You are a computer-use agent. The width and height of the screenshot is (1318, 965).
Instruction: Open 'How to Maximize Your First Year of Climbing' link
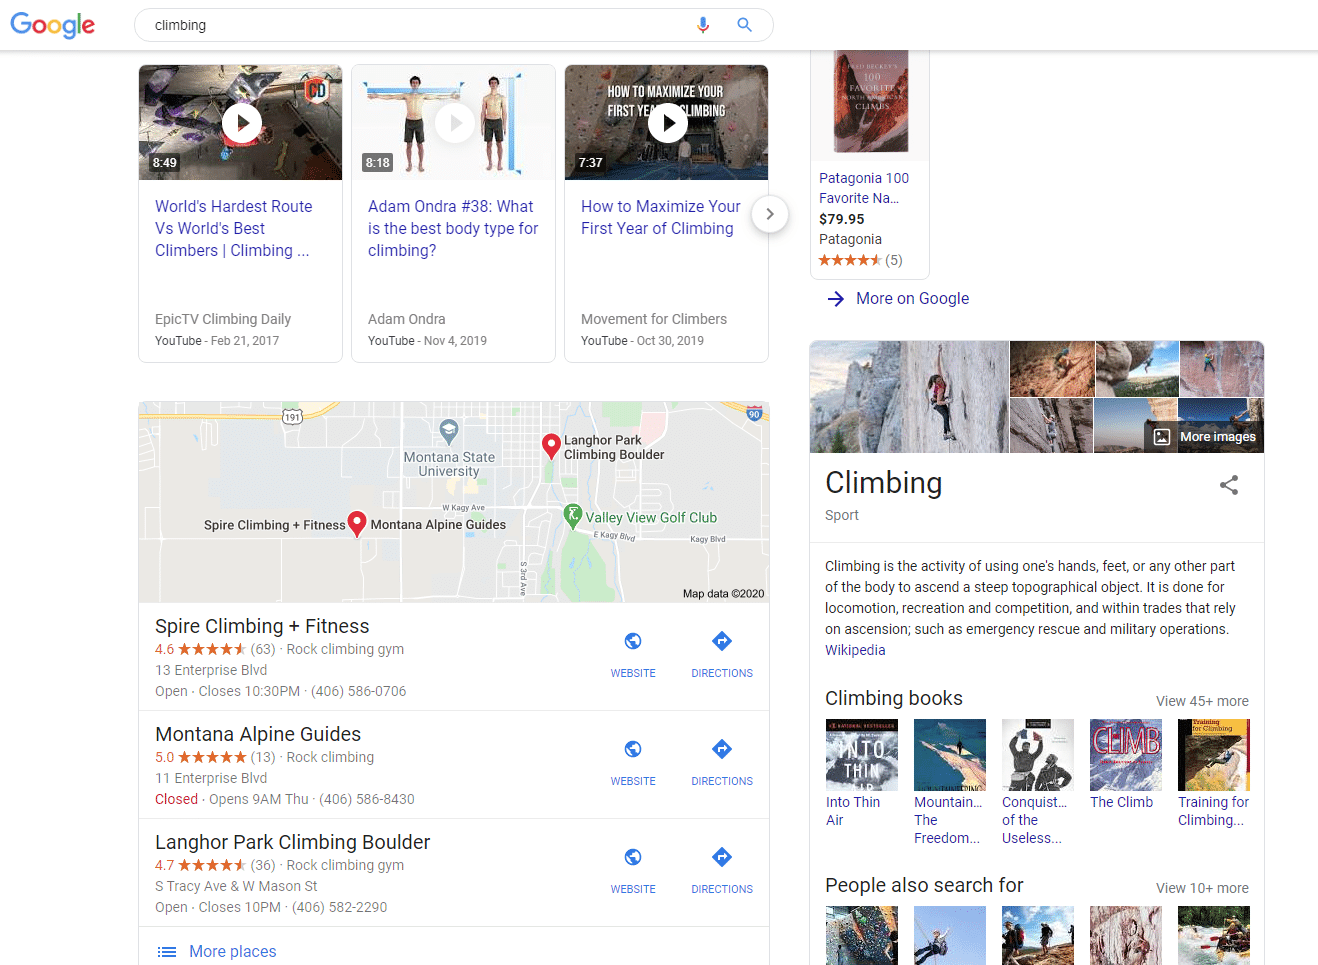coord(661,217)
